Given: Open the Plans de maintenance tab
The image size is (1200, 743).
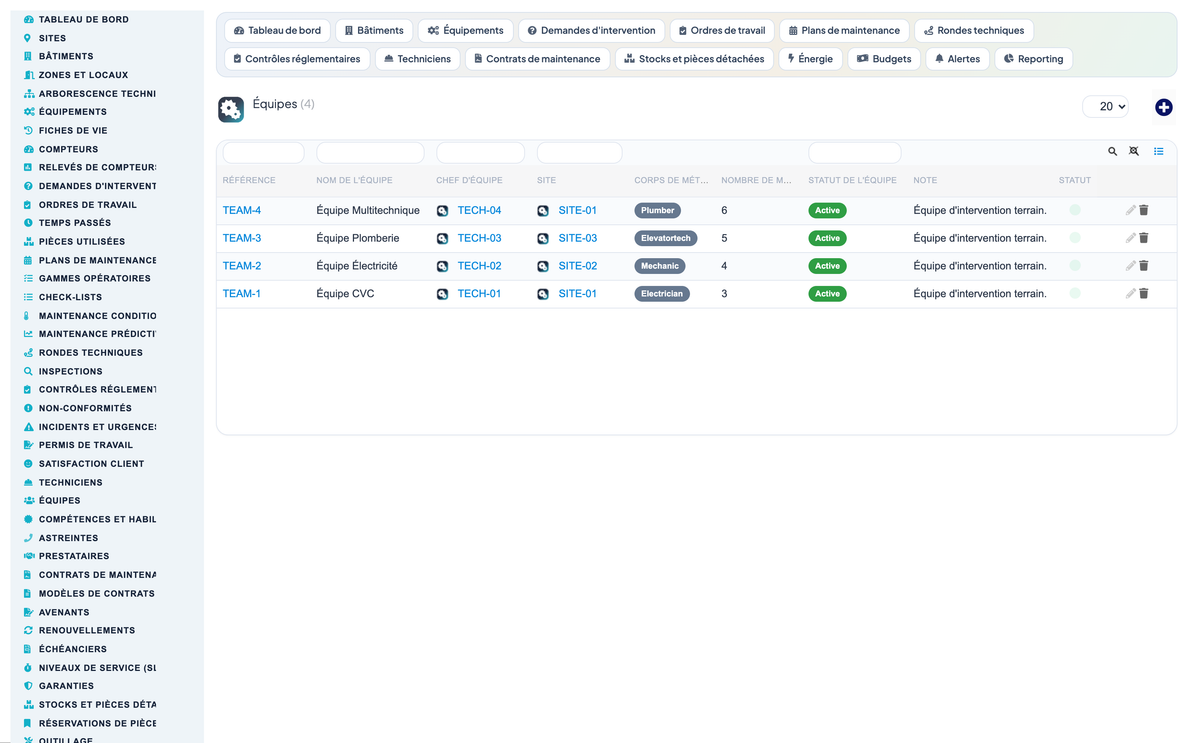Looking at the screenshot, I should (x=844, y=31).
